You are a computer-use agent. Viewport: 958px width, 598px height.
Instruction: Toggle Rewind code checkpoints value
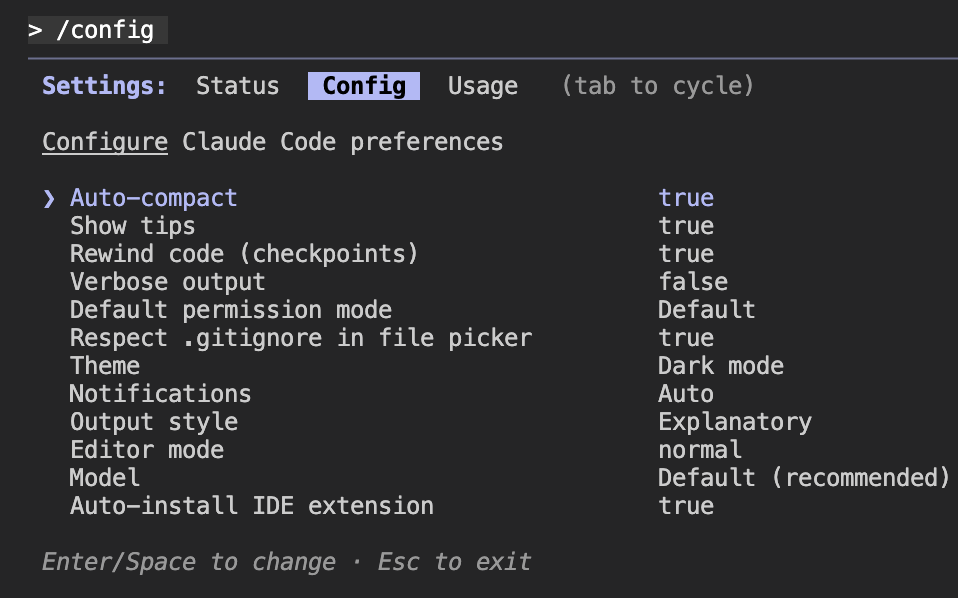[x=686, y=254]
